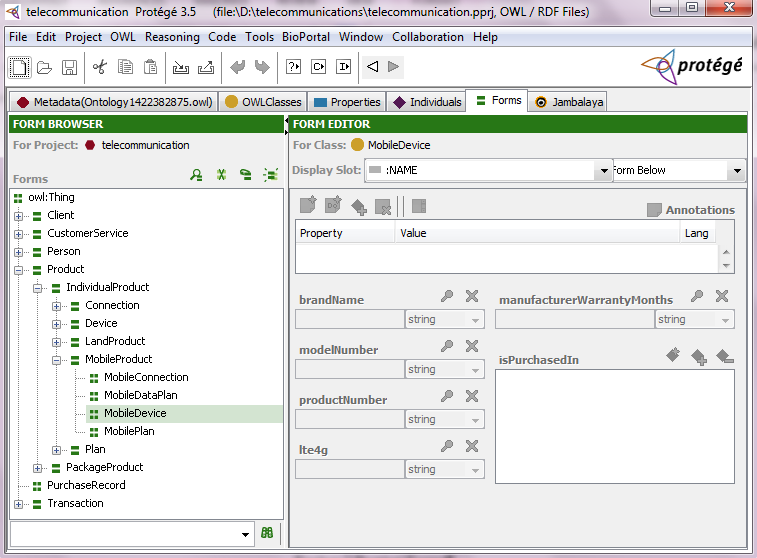The image size is (757, 558).
Task: Click the New Project toolbar icon
Action: click(x=19, y=67)
